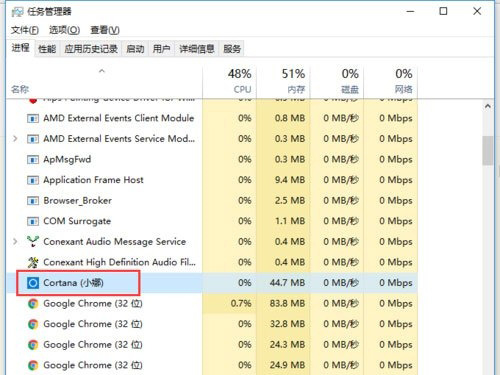Click the 1.1 MB memory value
This screenshot has width=500, height=375.
click(290, 221)
